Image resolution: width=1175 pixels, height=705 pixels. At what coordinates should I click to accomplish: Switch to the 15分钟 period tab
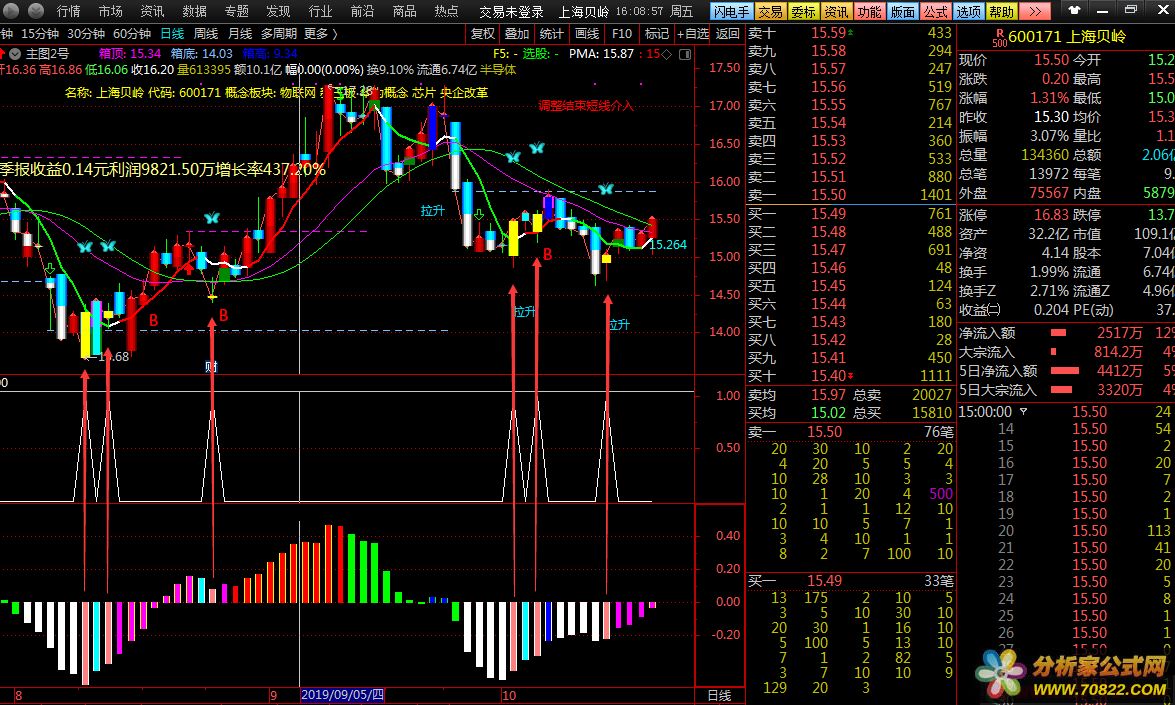point(40,34)
